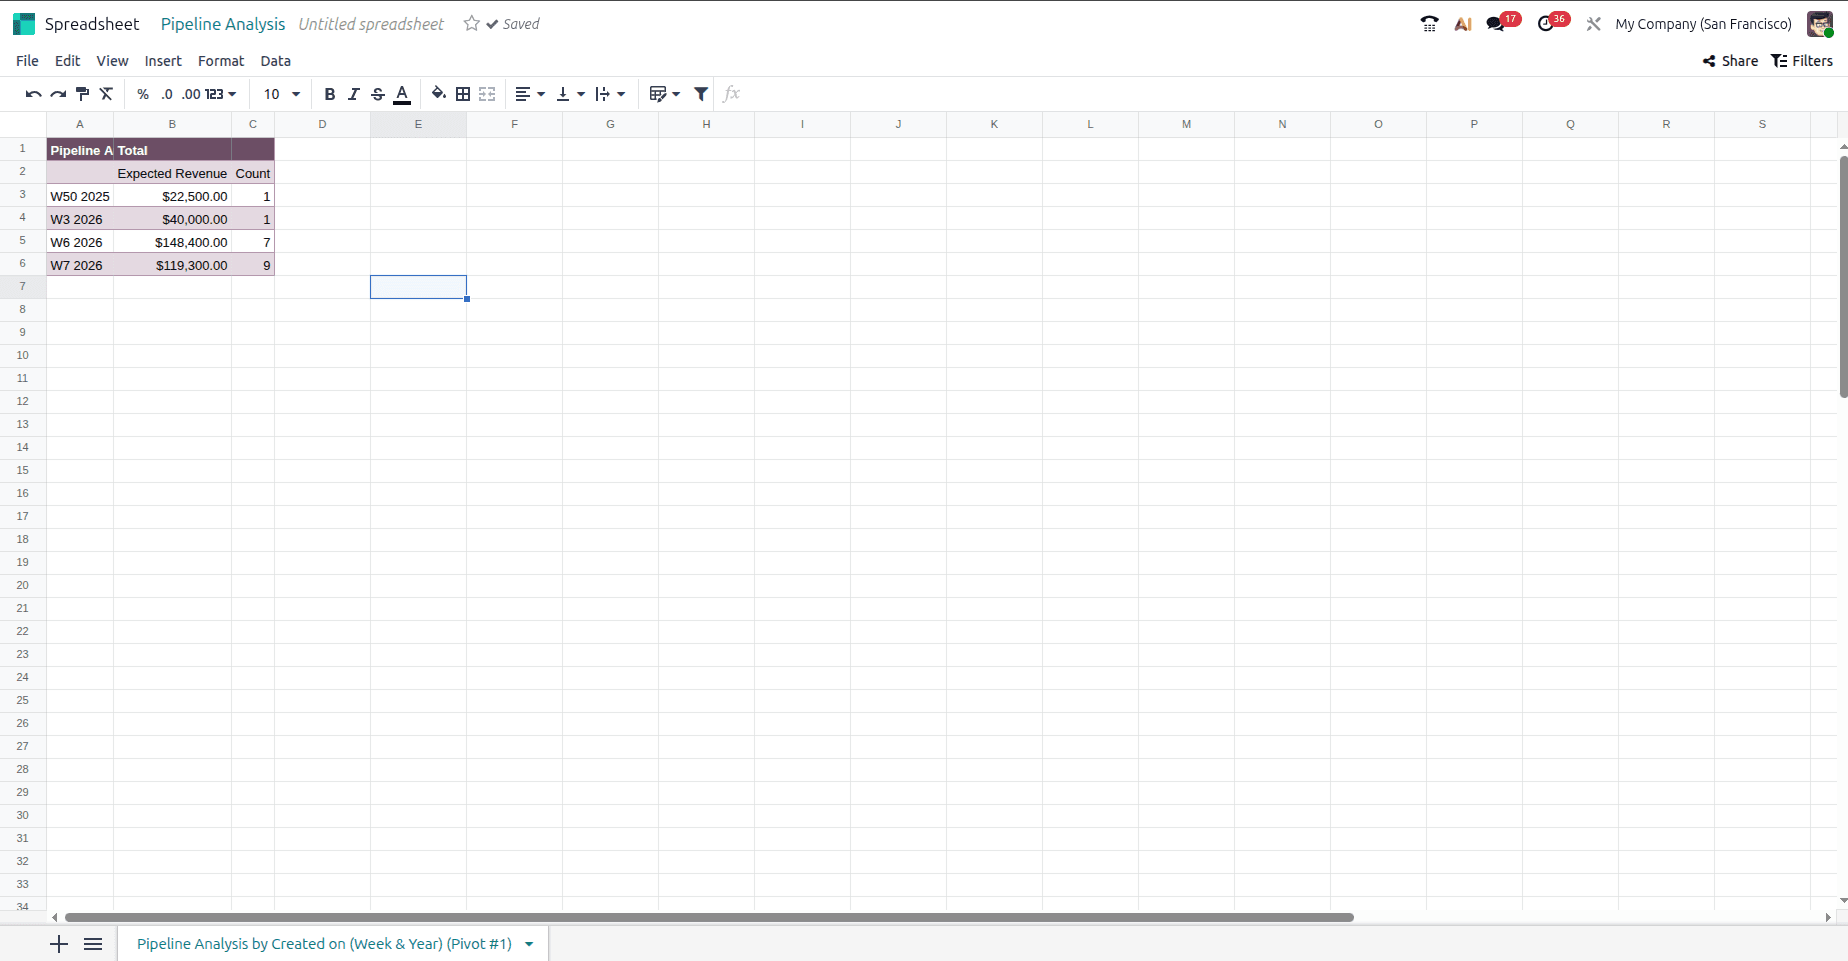Open My Company (San Francisco) switcher
Screen dimensions: 1848x961
[x=1703, y=24]
